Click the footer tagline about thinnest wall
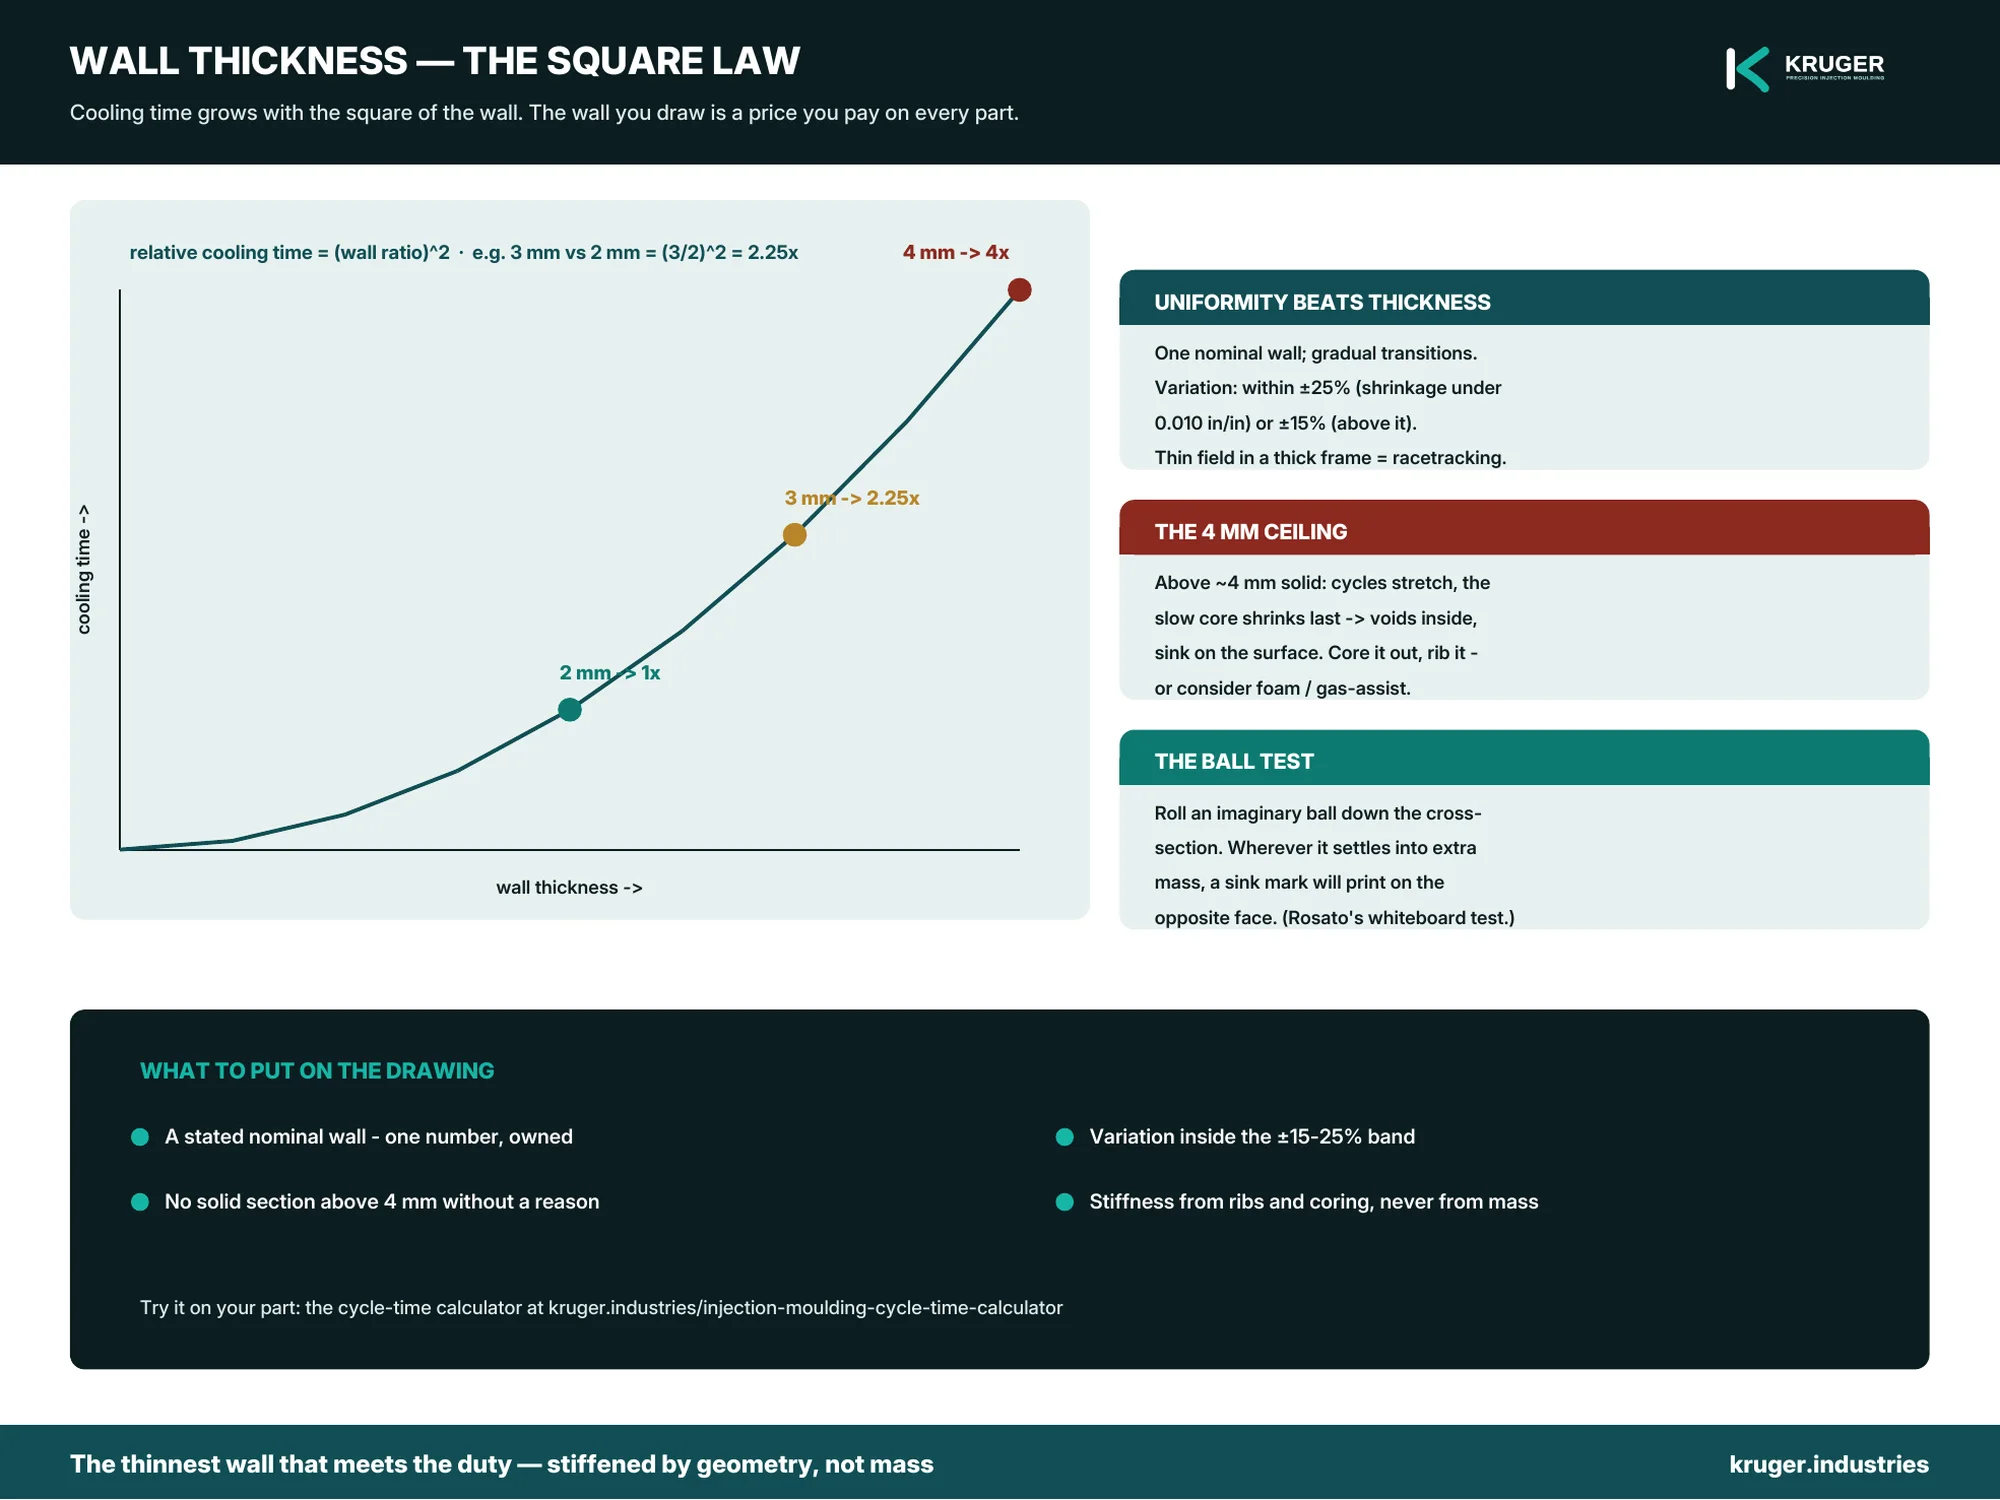Image resolution: width=2000 pixels, height=1500 pixels. pyautogui.click(x=502, y=1464)
